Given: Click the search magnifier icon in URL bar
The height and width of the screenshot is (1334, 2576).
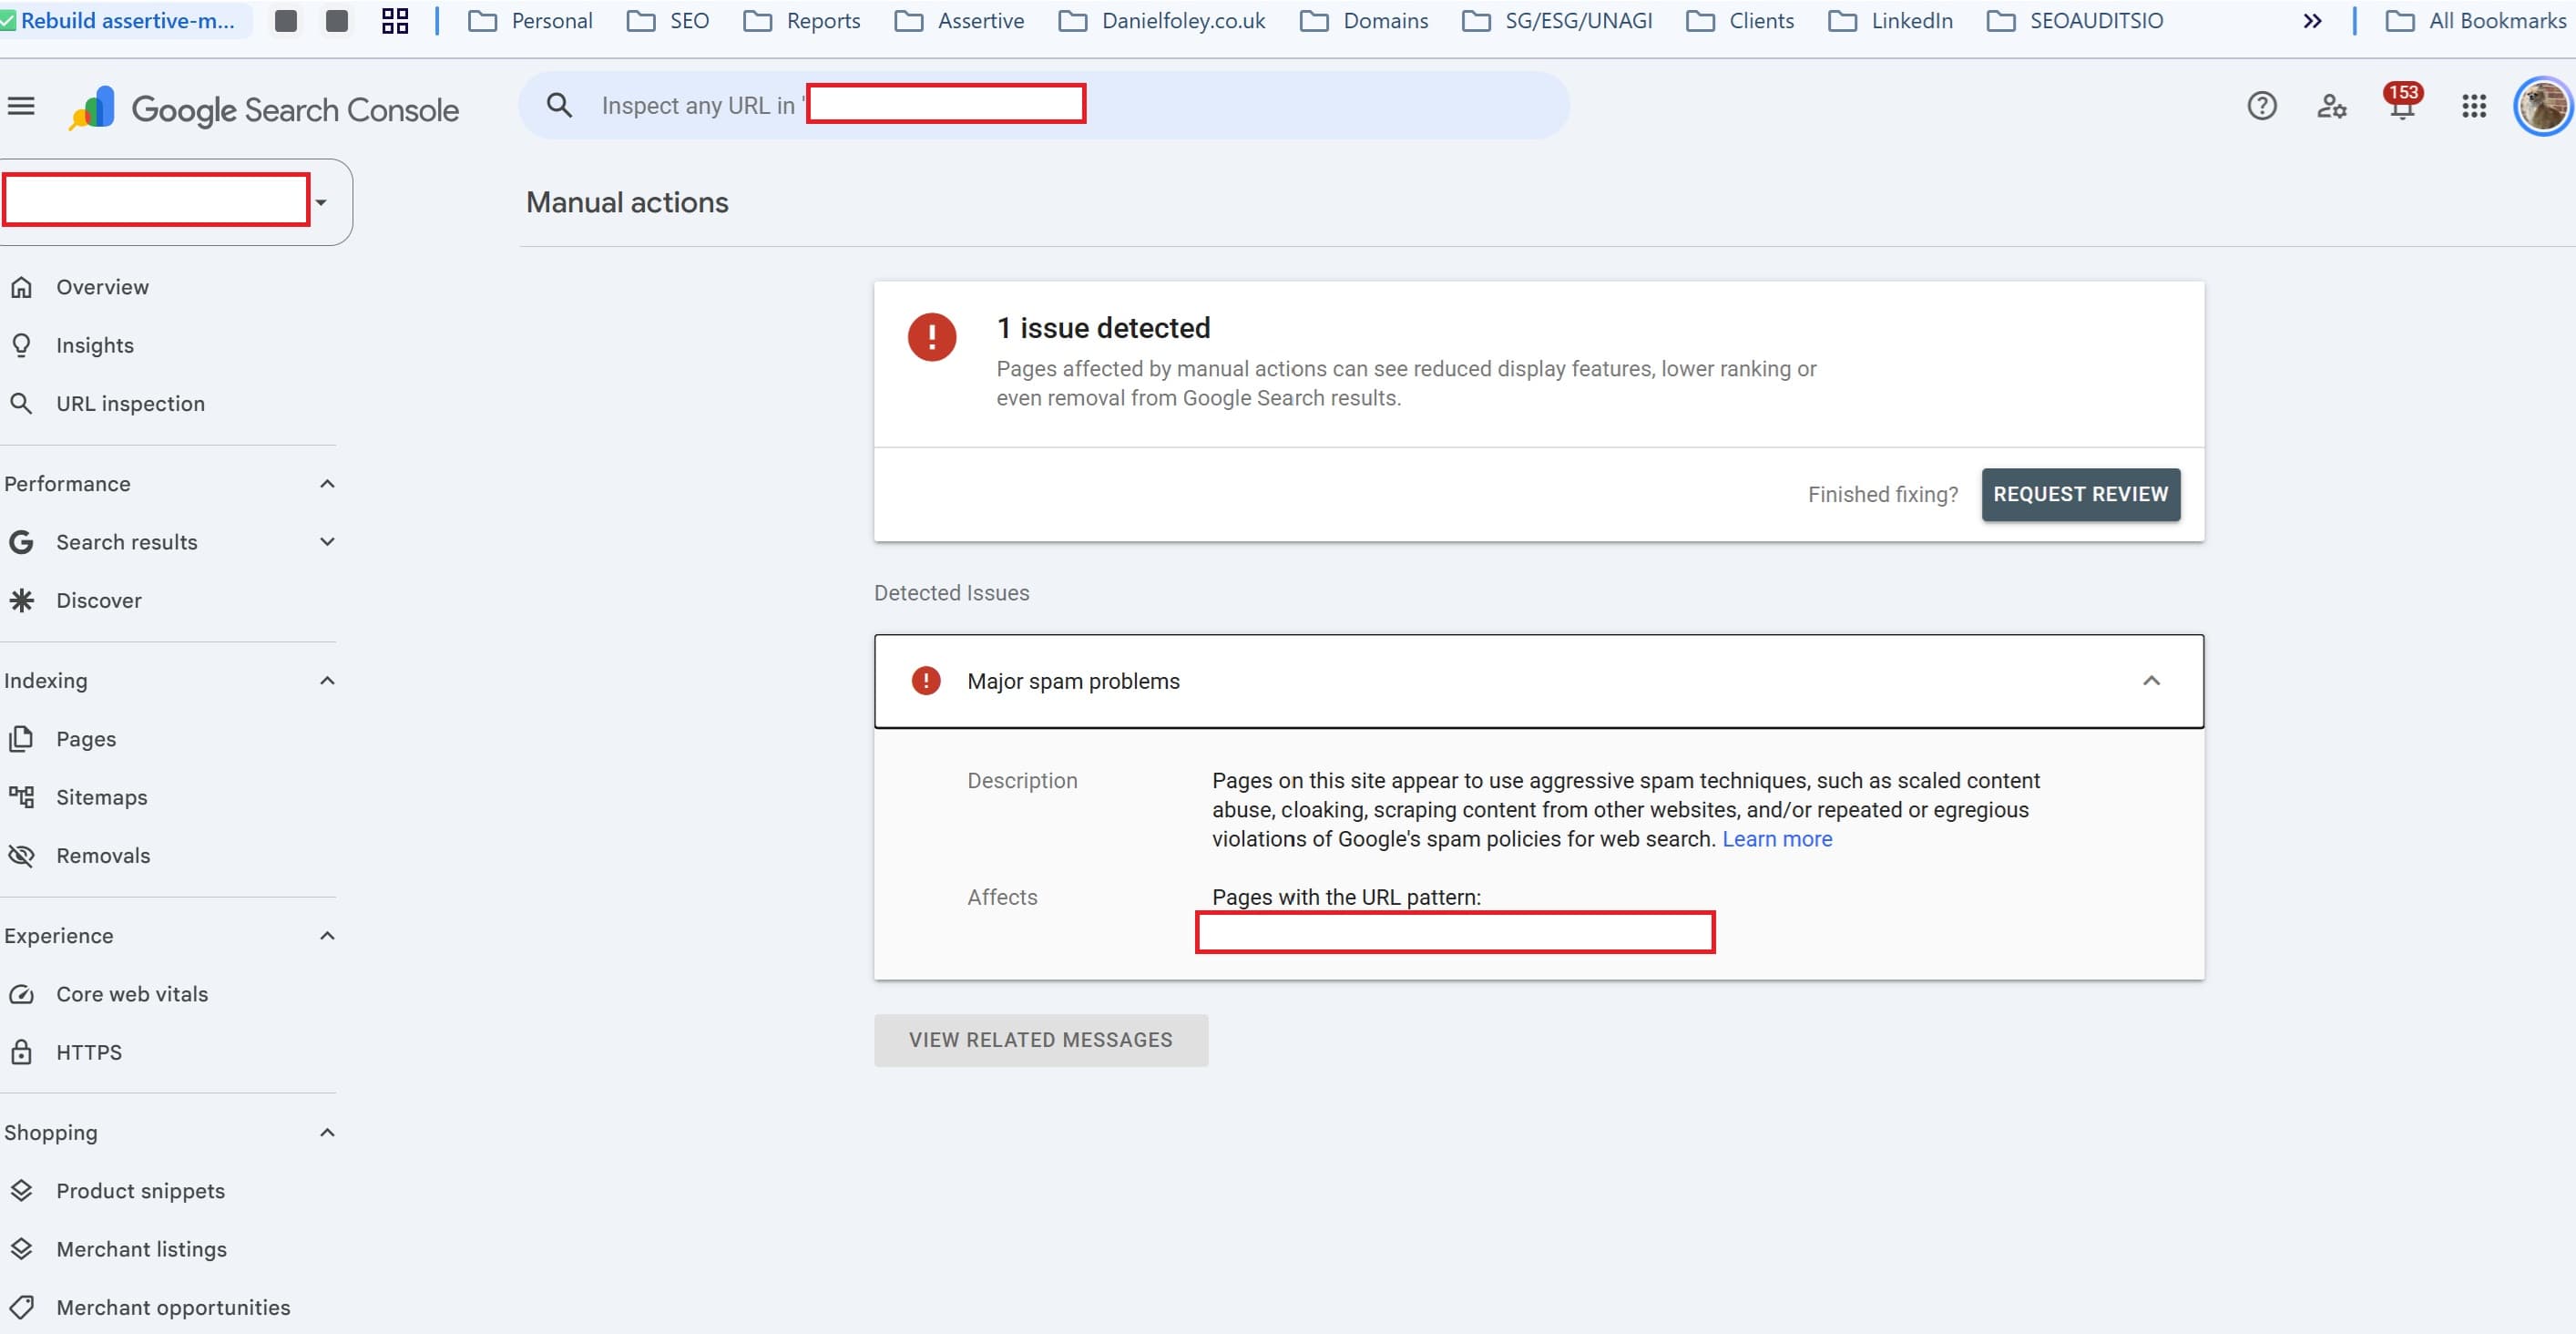Looking at the screenshot, I should [x=559, y=105].
